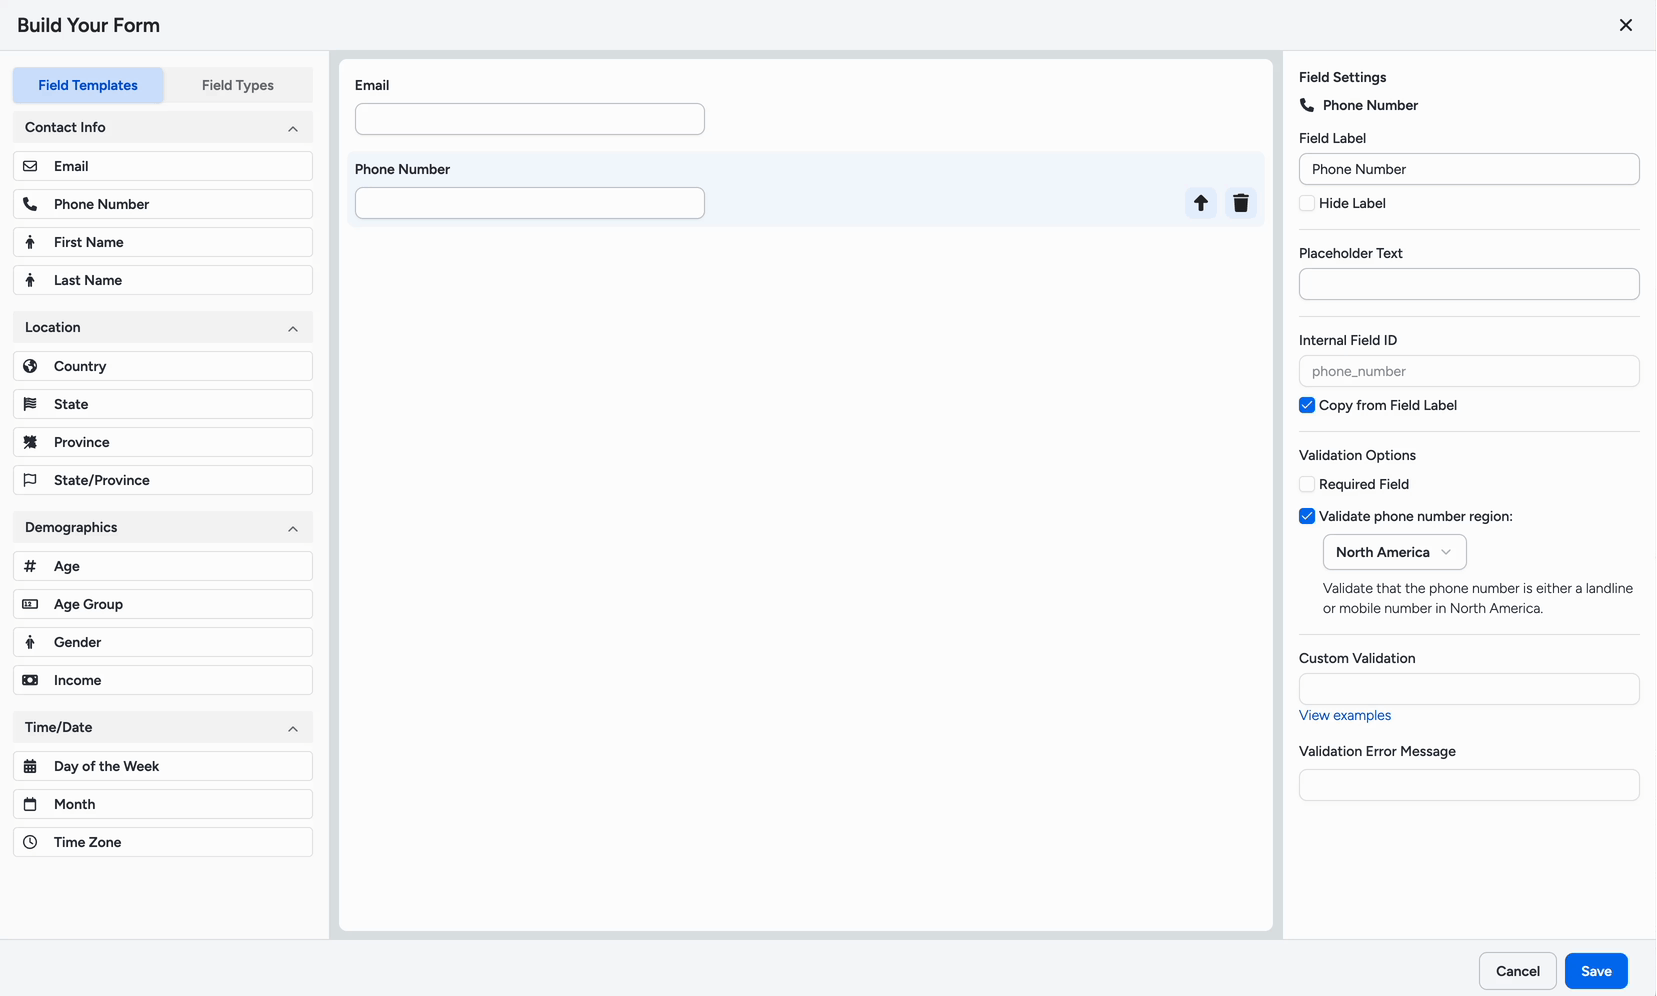Image resolution: width=1657 pixels, height=996 pixels.
Task: Collapse the Location section
Action: pos(293,328)
